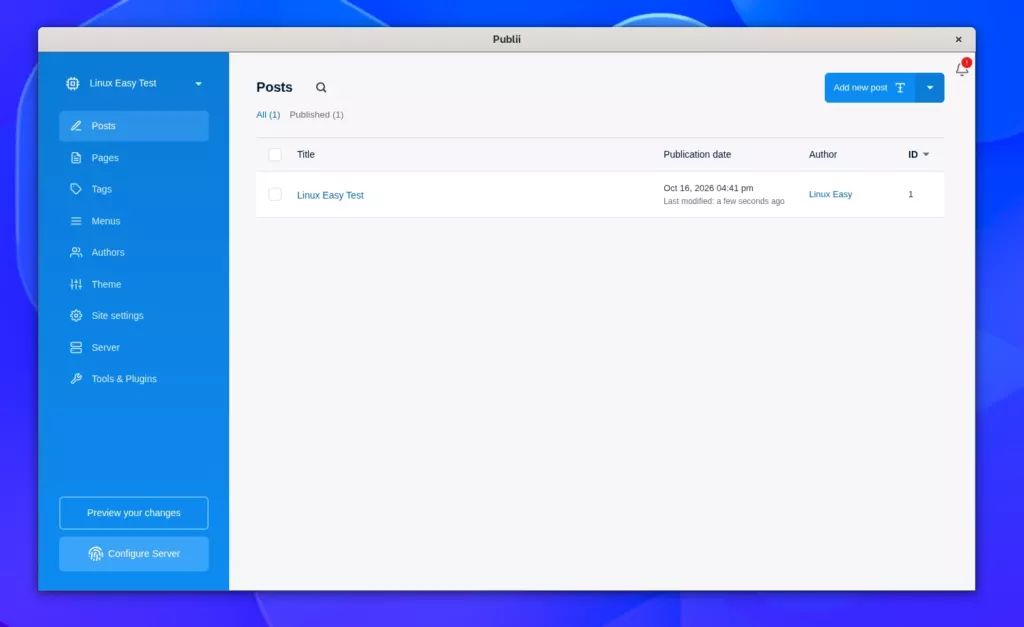Open the Authors section
1024x627 pixels.
(x=134, y=252)
